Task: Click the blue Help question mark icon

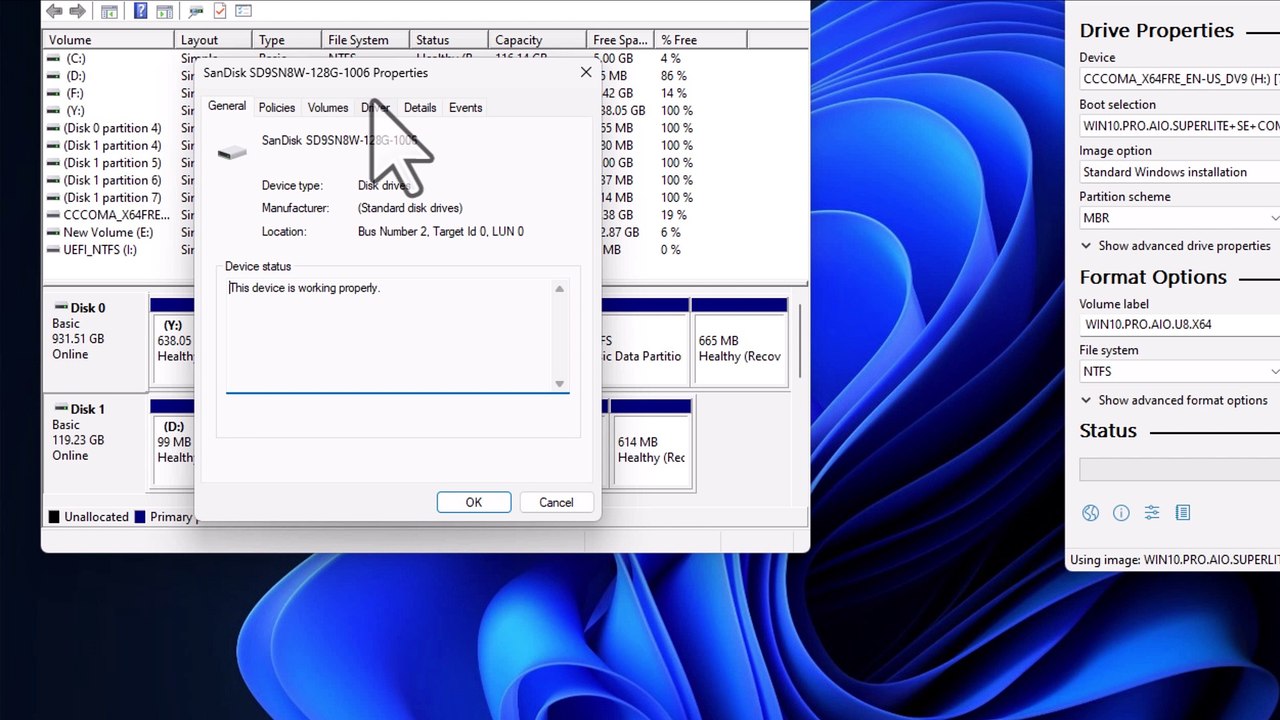Action: click(140, 11)
